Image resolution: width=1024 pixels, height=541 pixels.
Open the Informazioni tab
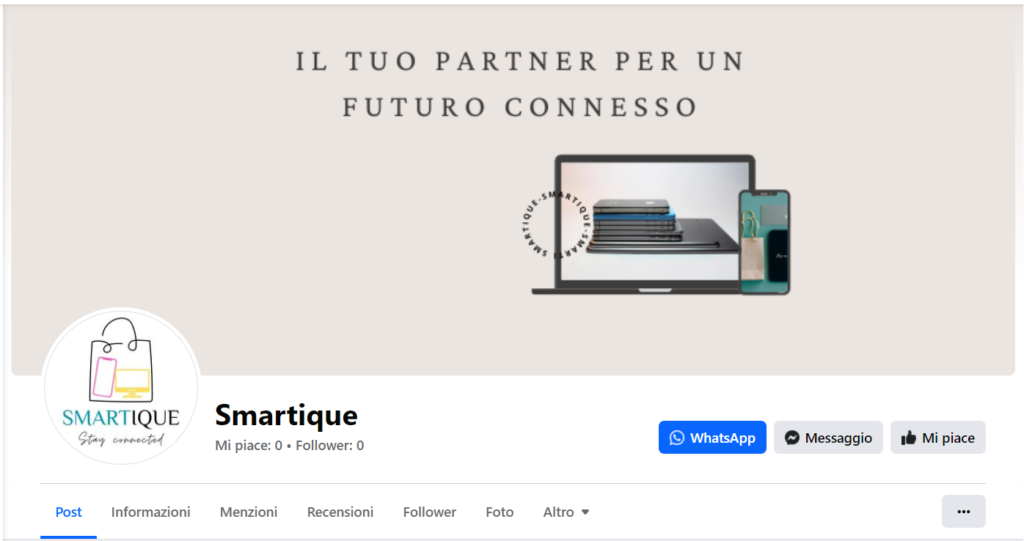point(151,512)
